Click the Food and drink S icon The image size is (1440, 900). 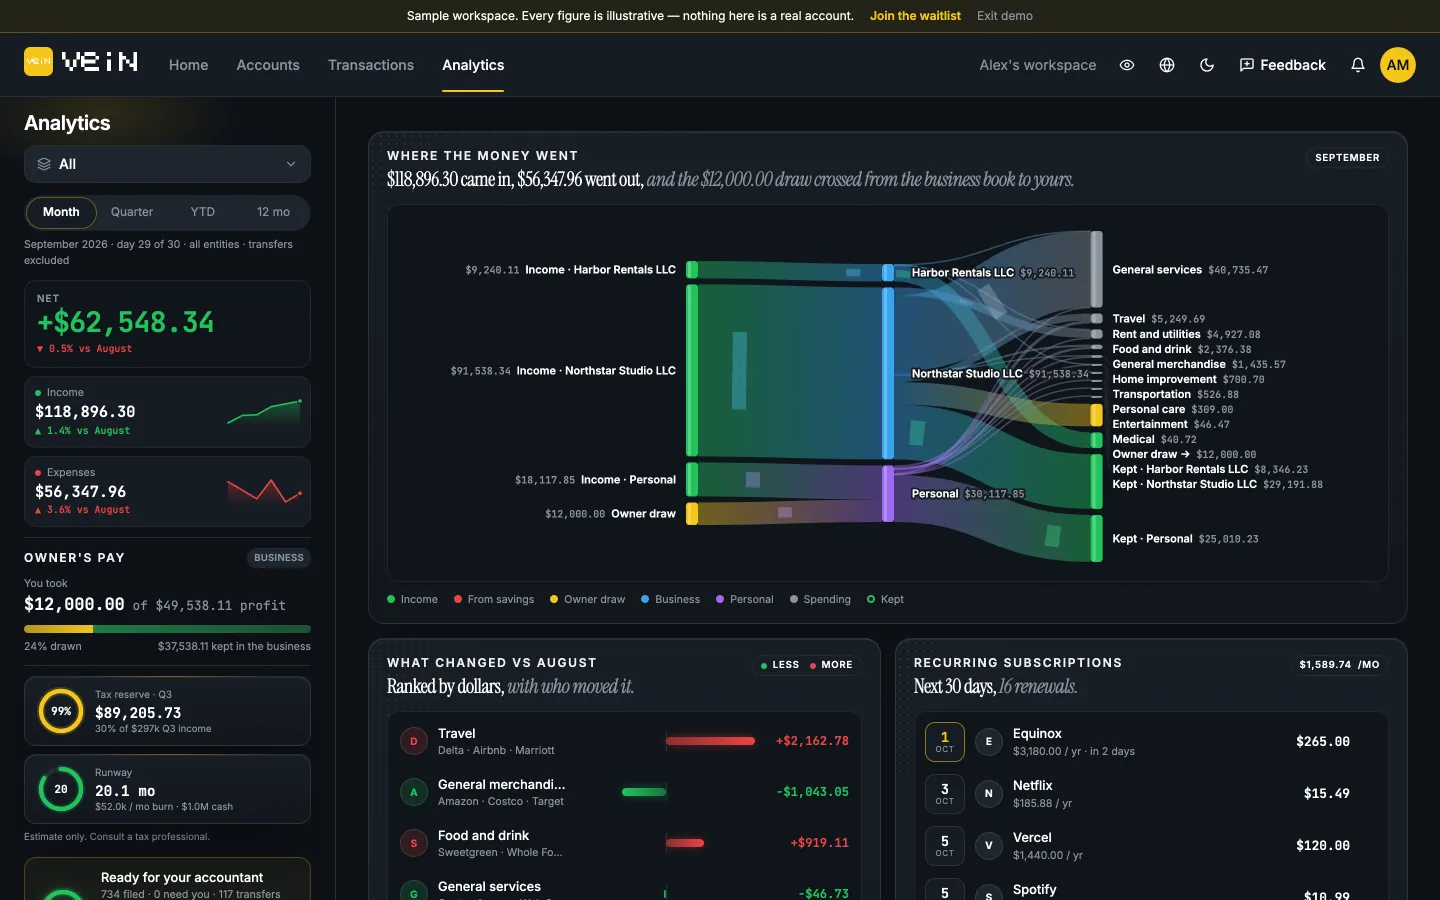point(414,843)
